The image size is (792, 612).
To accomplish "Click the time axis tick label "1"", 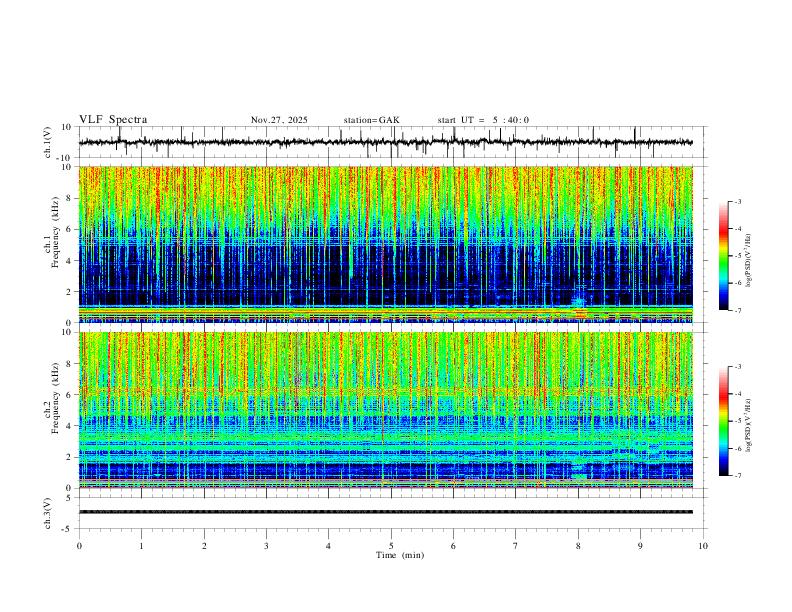I will point(141,546).
